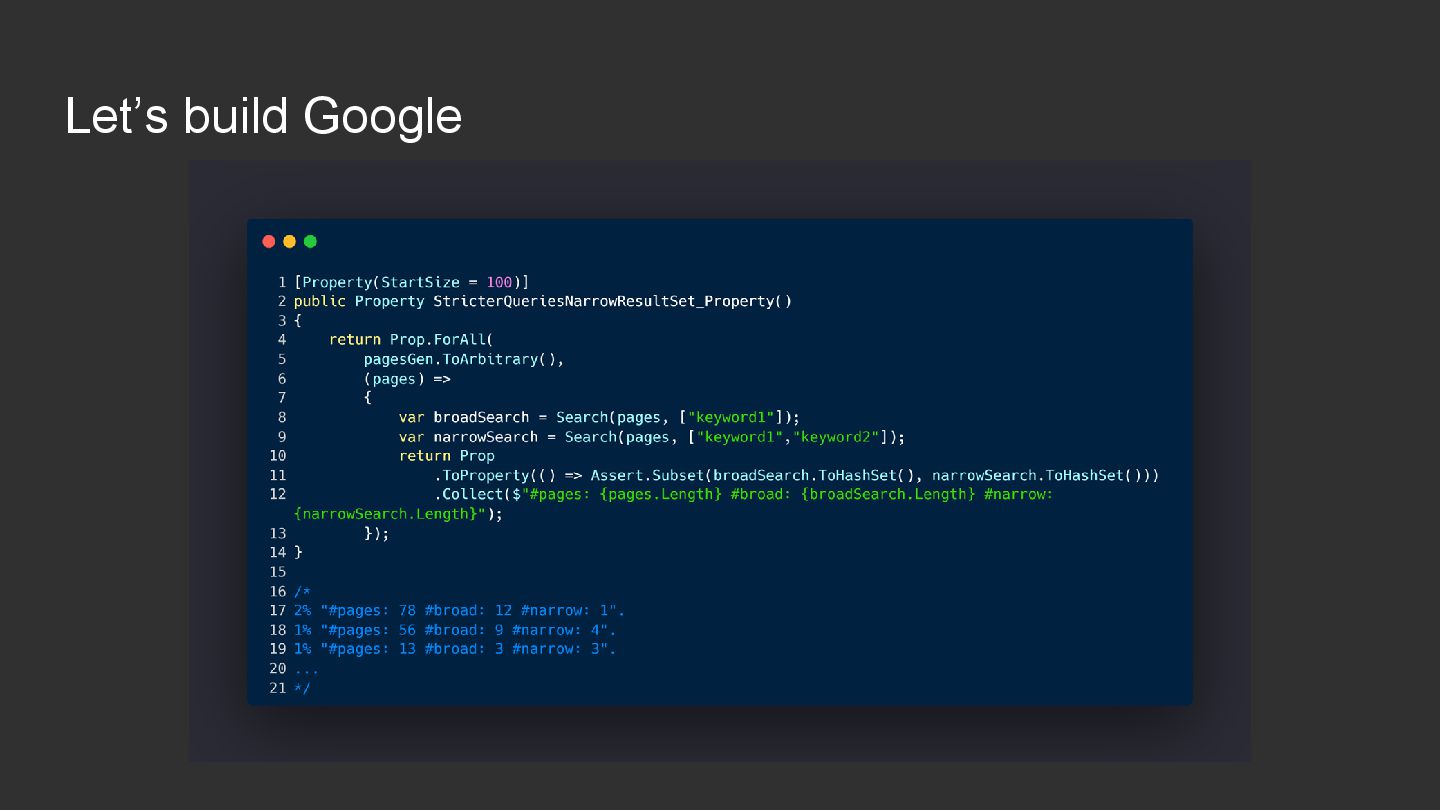The image size is (1440, 810).
Task: Click the "Assert.Subset" call
Action: (647, 475)
